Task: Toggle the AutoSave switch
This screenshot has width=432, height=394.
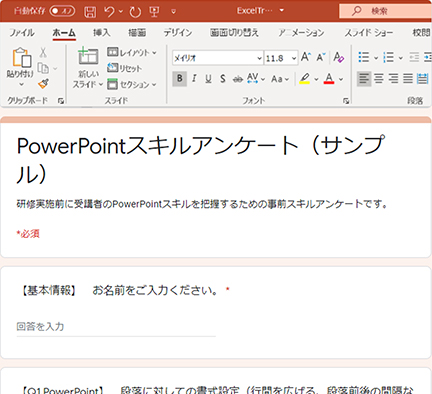Action: pos(62,11)
